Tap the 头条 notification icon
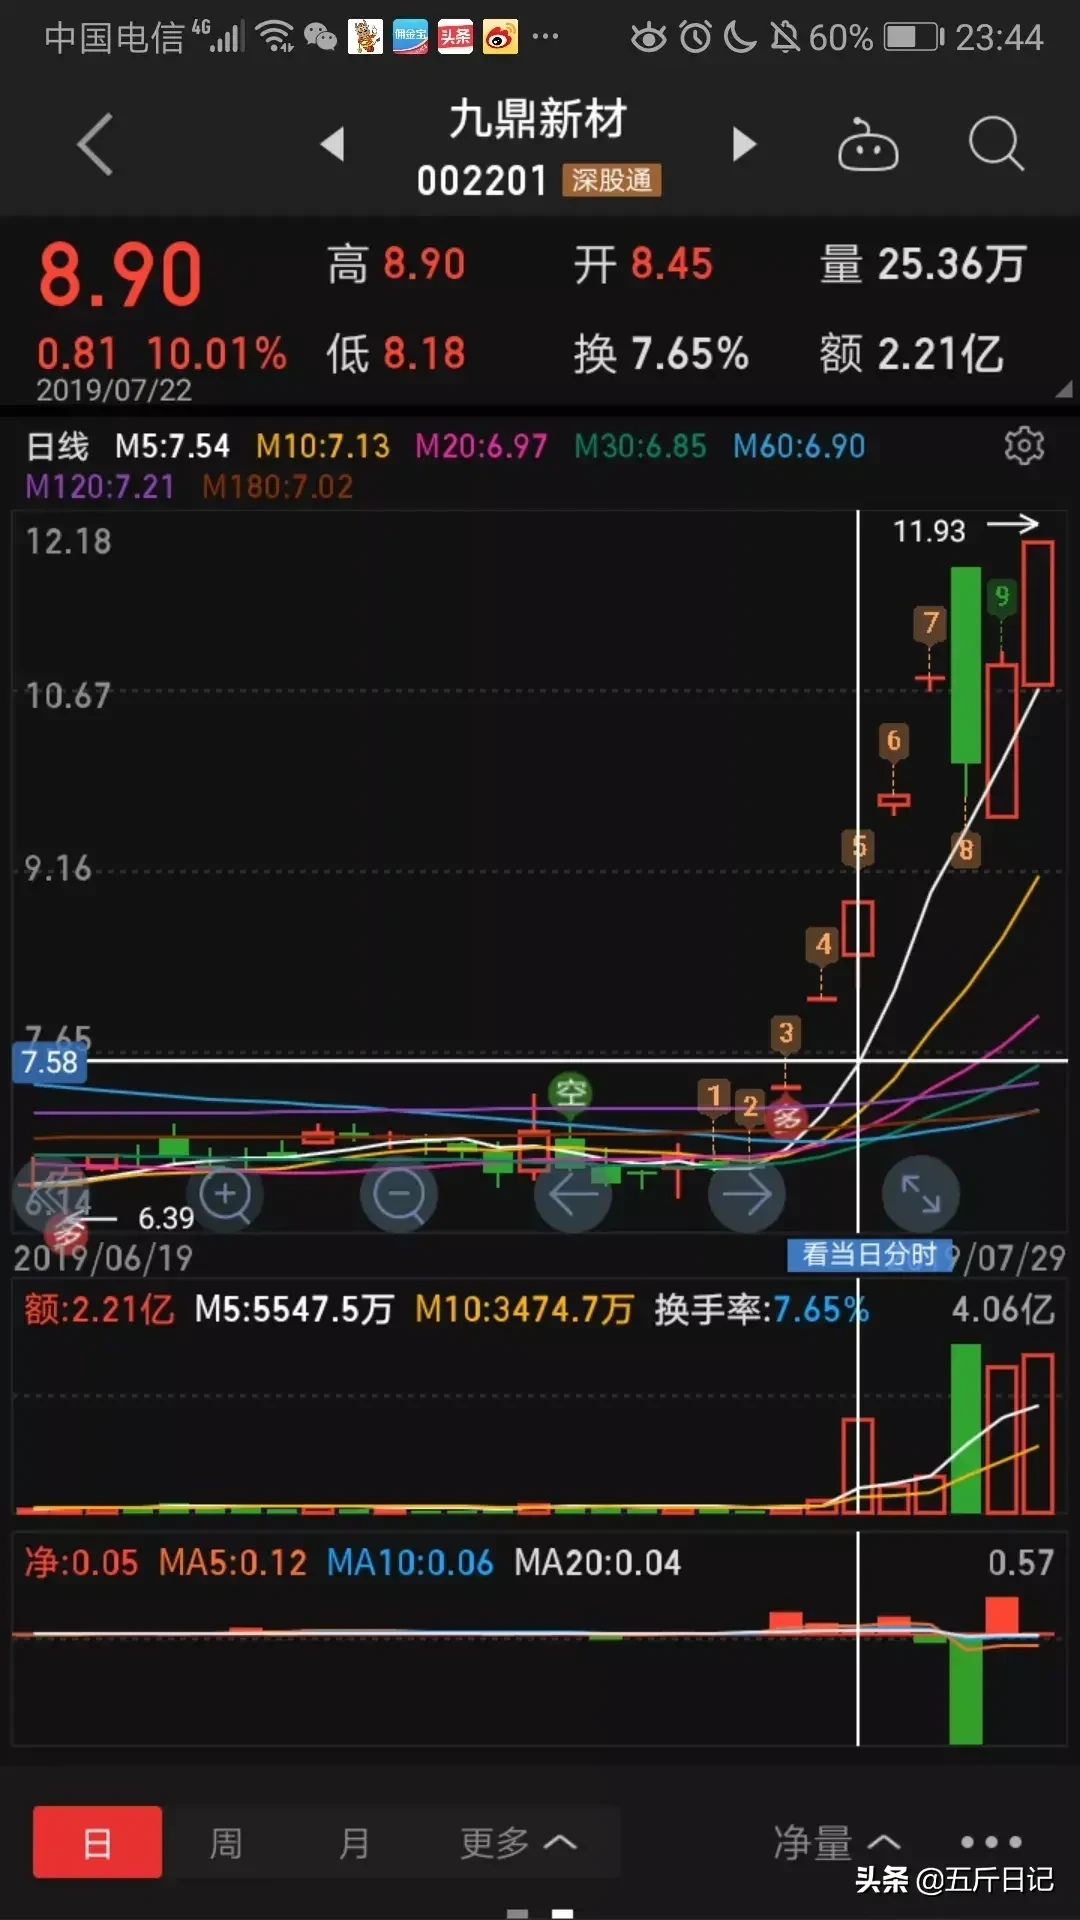 tap(455, 38)
